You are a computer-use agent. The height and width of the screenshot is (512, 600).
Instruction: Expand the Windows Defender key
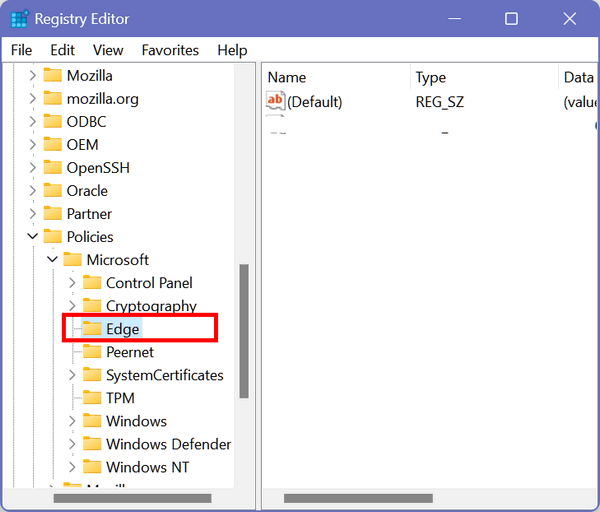[x=72, y=444]
